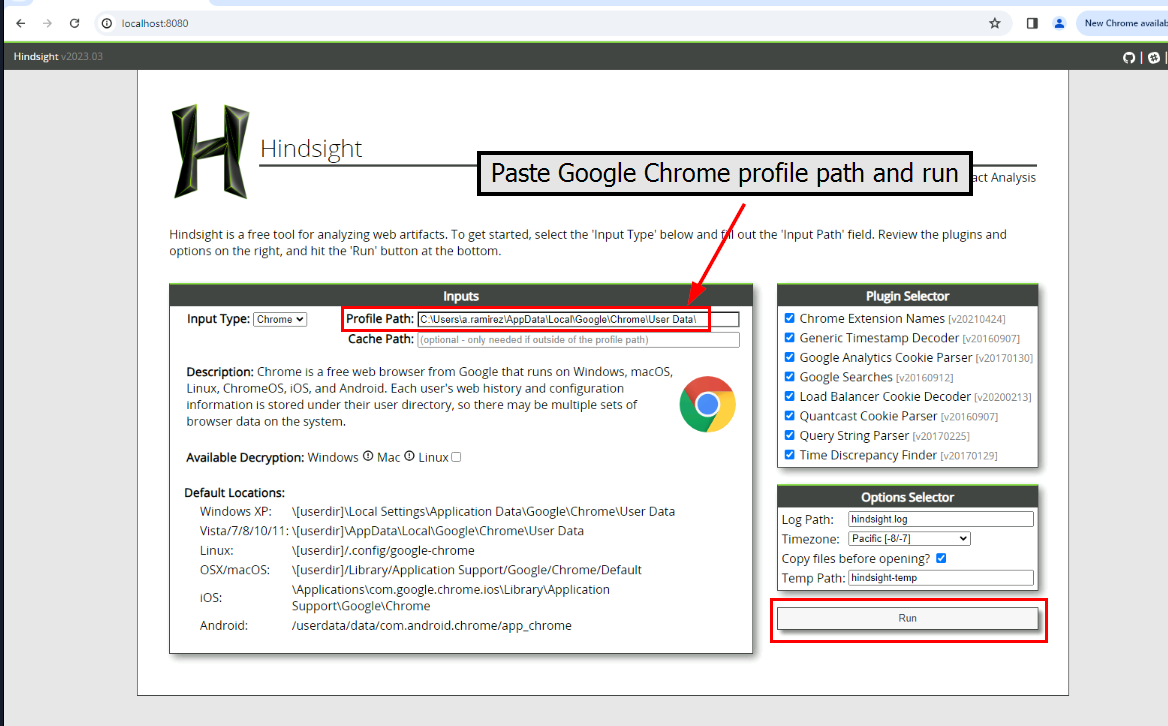Image resolution: width=1168 pixels, height=726 pixels.
Task: Click the Inputs panel header
Action: click(461, 296)
